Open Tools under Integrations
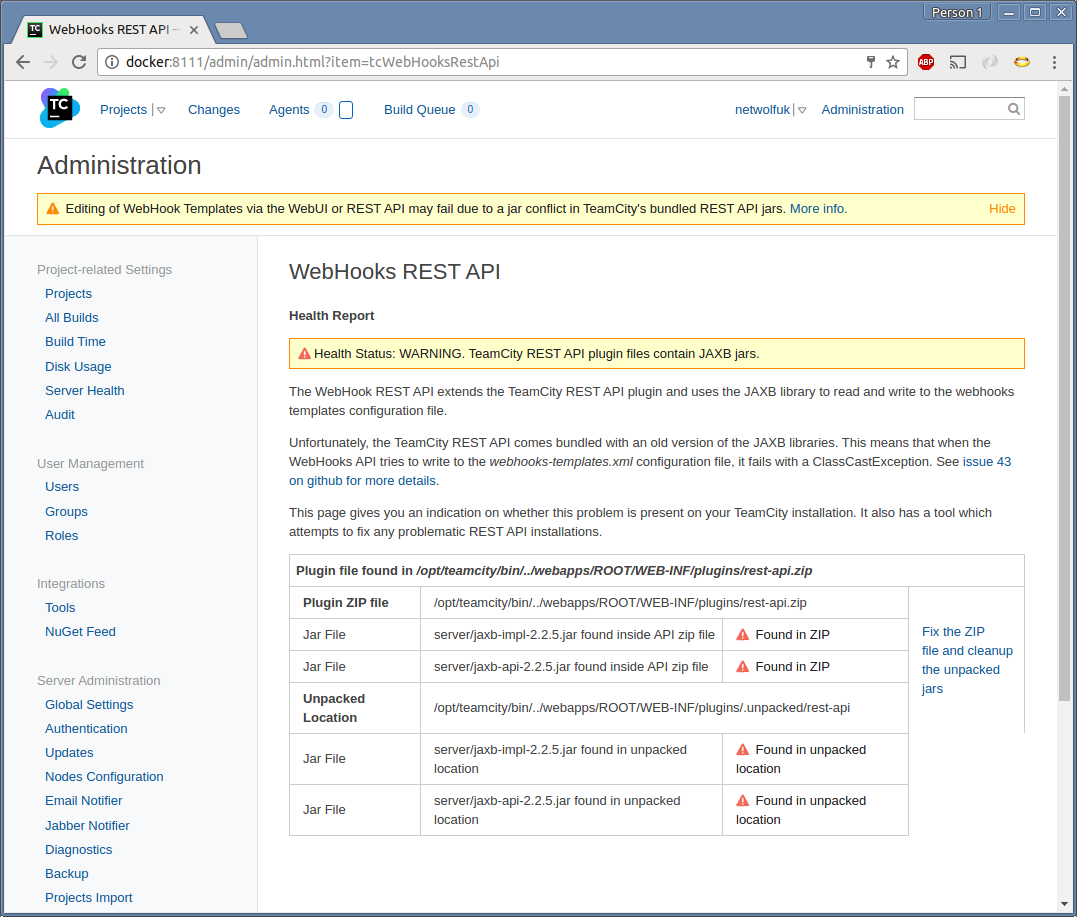 pyautogui.click(x=60, y=608)
